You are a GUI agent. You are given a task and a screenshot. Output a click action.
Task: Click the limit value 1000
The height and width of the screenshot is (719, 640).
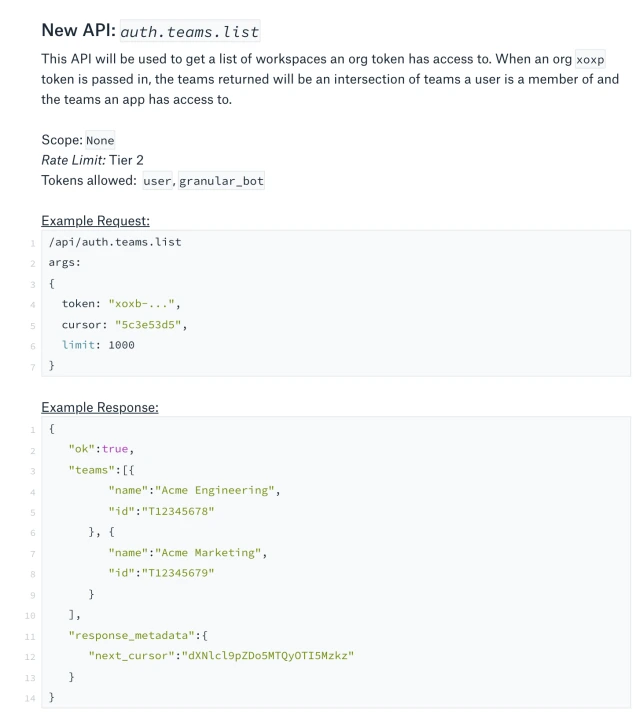[121, 345]
